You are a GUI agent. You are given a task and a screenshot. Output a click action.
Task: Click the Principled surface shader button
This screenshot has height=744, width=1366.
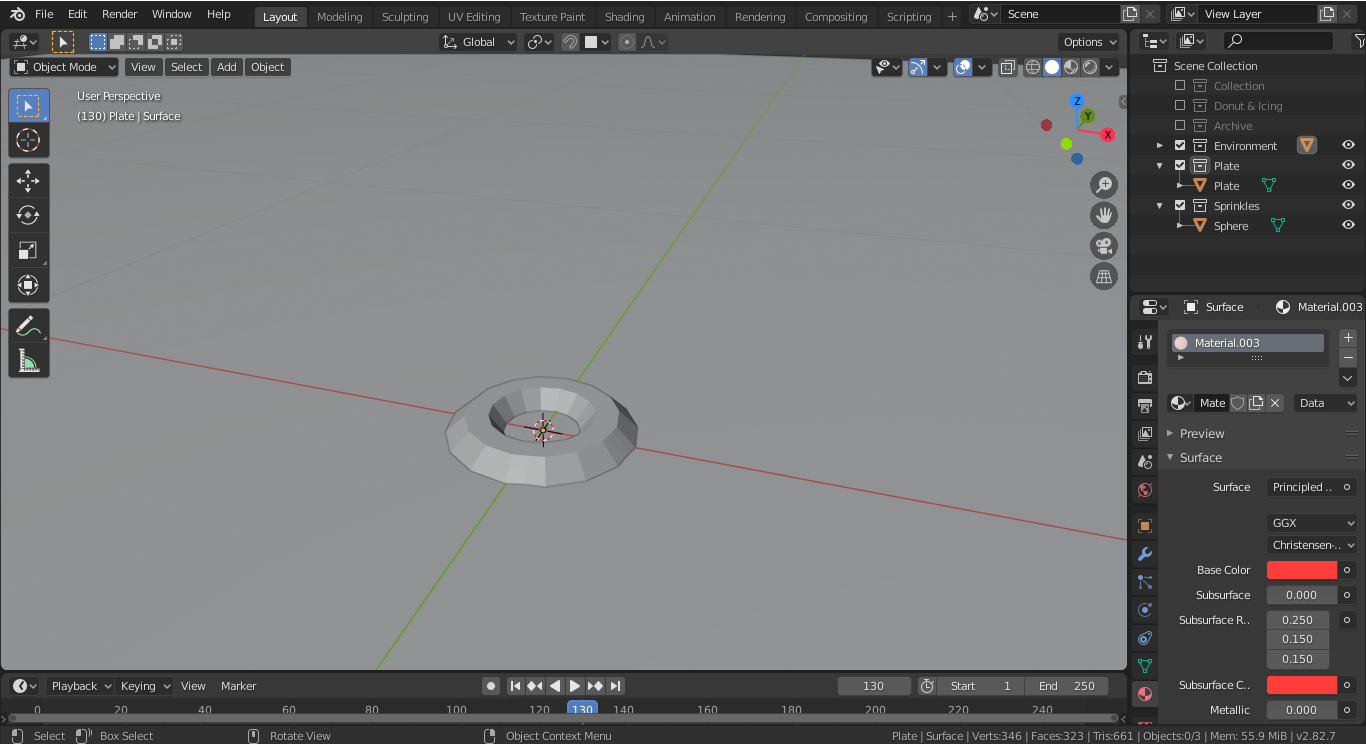[x=1302, y=487]
